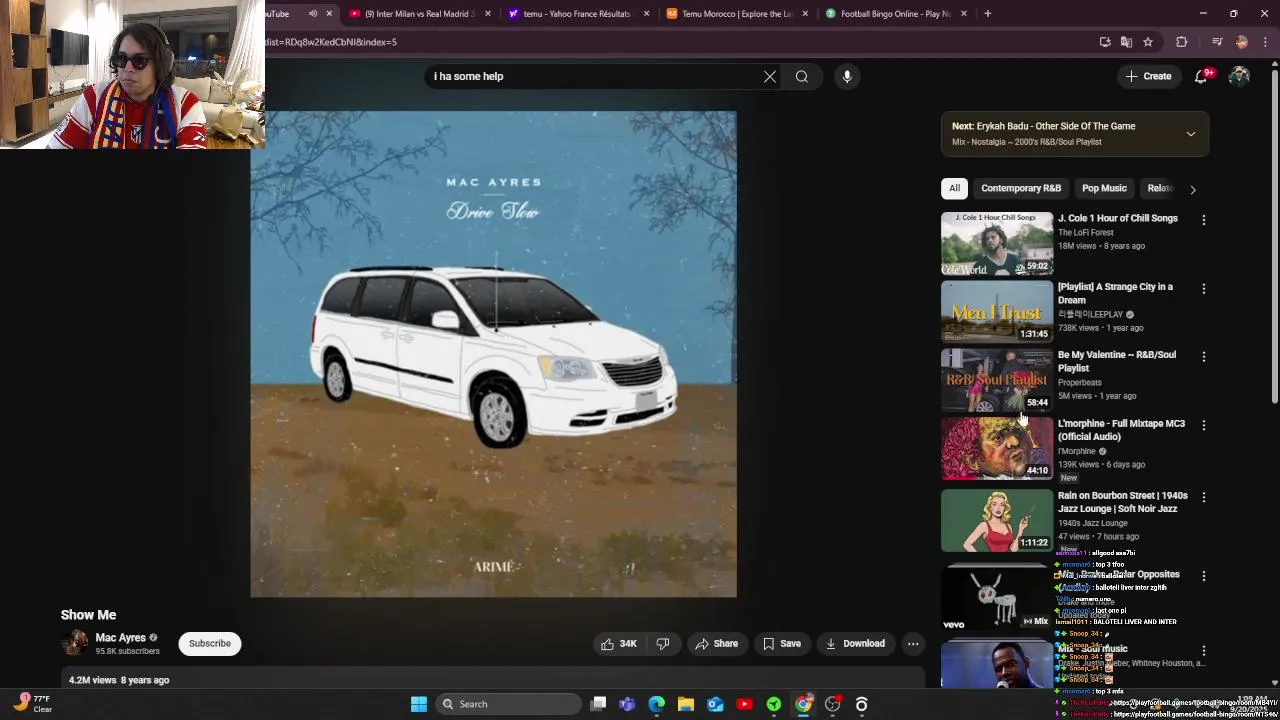The width and height of the screenshot is (1280, 720).
Task: Open L'morphine - Full Mixtape MC3 title
Action: [x=1121, y=430]
